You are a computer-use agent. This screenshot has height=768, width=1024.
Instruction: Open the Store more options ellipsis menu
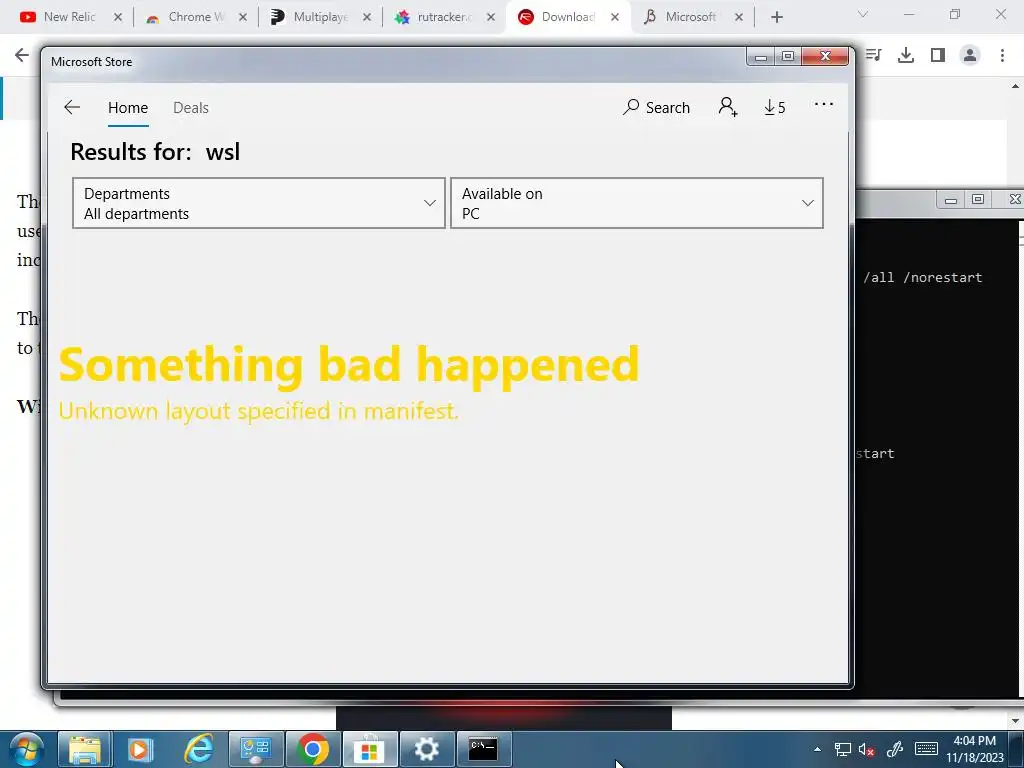coord(824,104)
